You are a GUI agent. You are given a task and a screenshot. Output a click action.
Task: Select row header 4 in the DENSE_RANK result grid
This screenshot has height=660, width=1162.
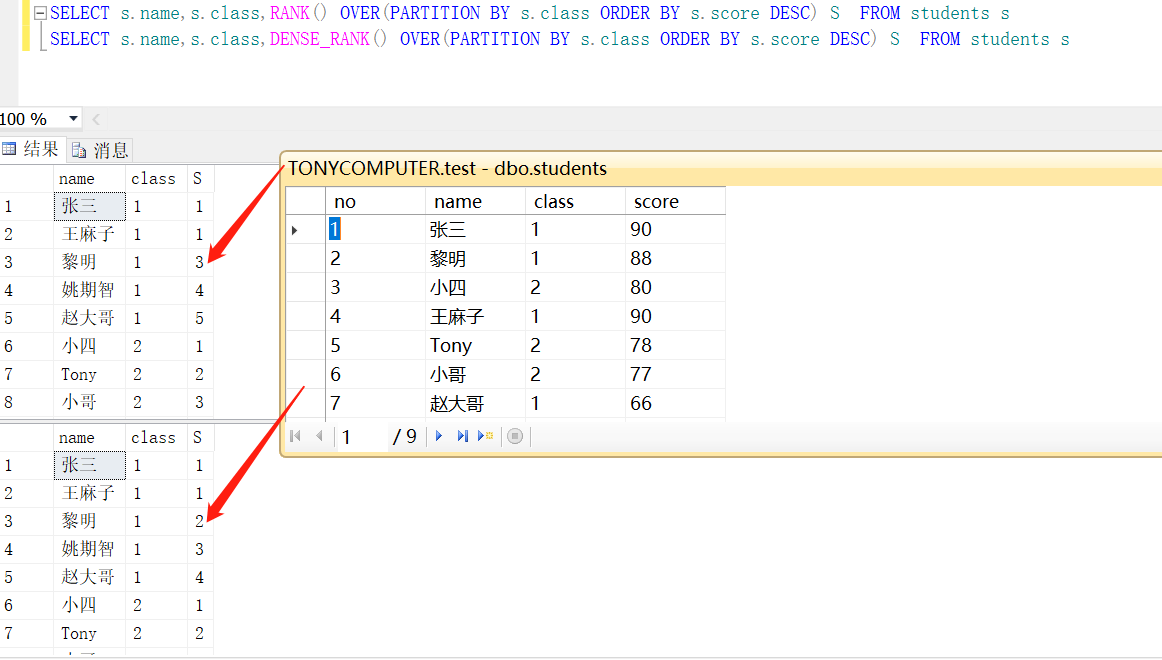point(27,550)
